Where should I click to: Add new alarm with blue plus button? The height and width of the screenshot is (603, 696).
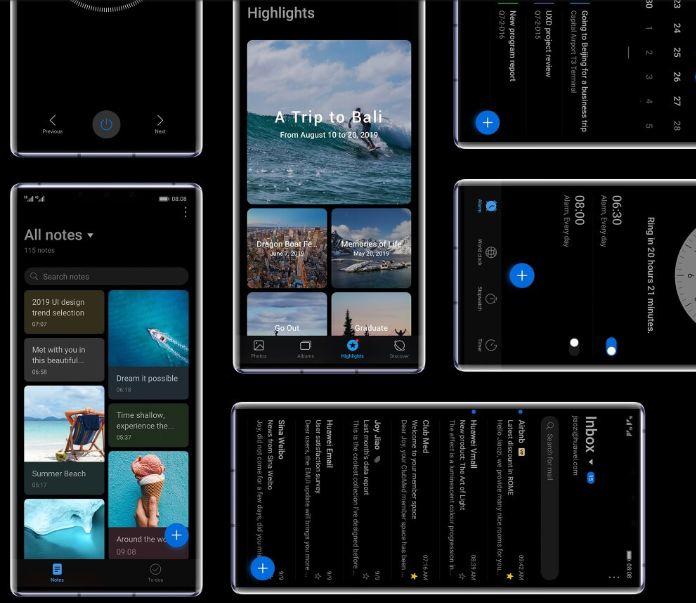point(522,276)
